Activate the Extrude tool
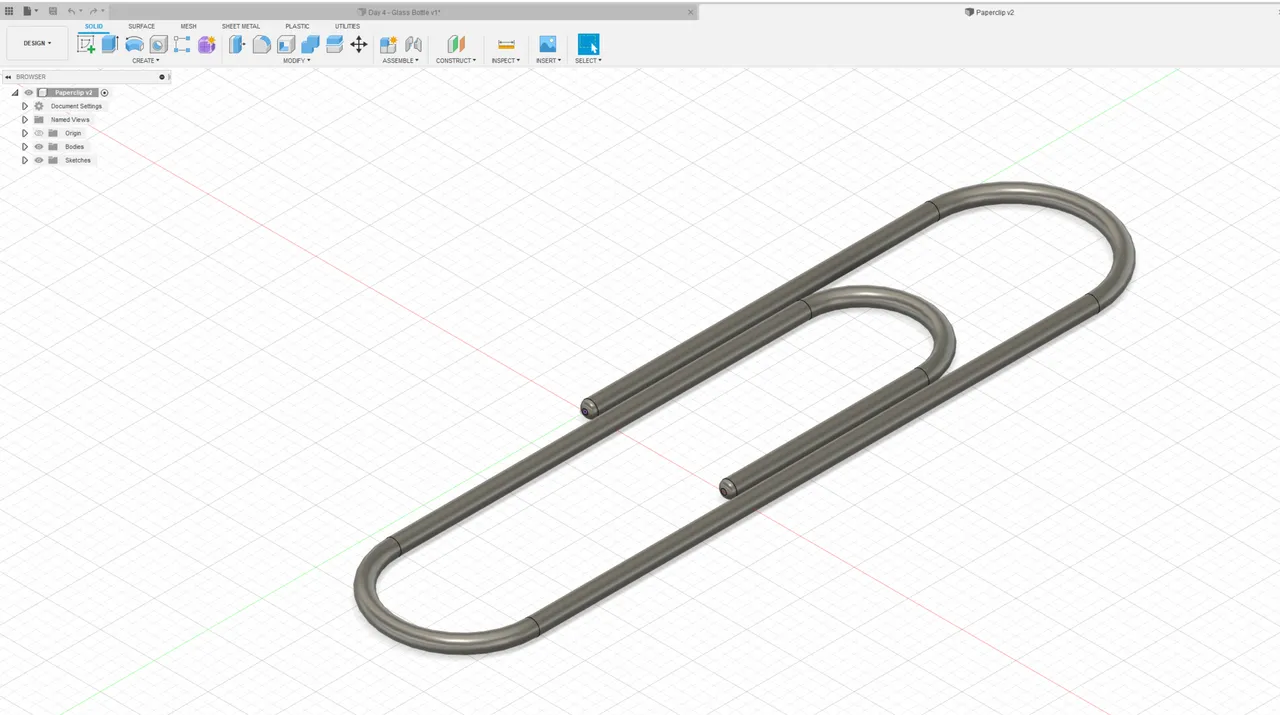 [x=110, y=44]
